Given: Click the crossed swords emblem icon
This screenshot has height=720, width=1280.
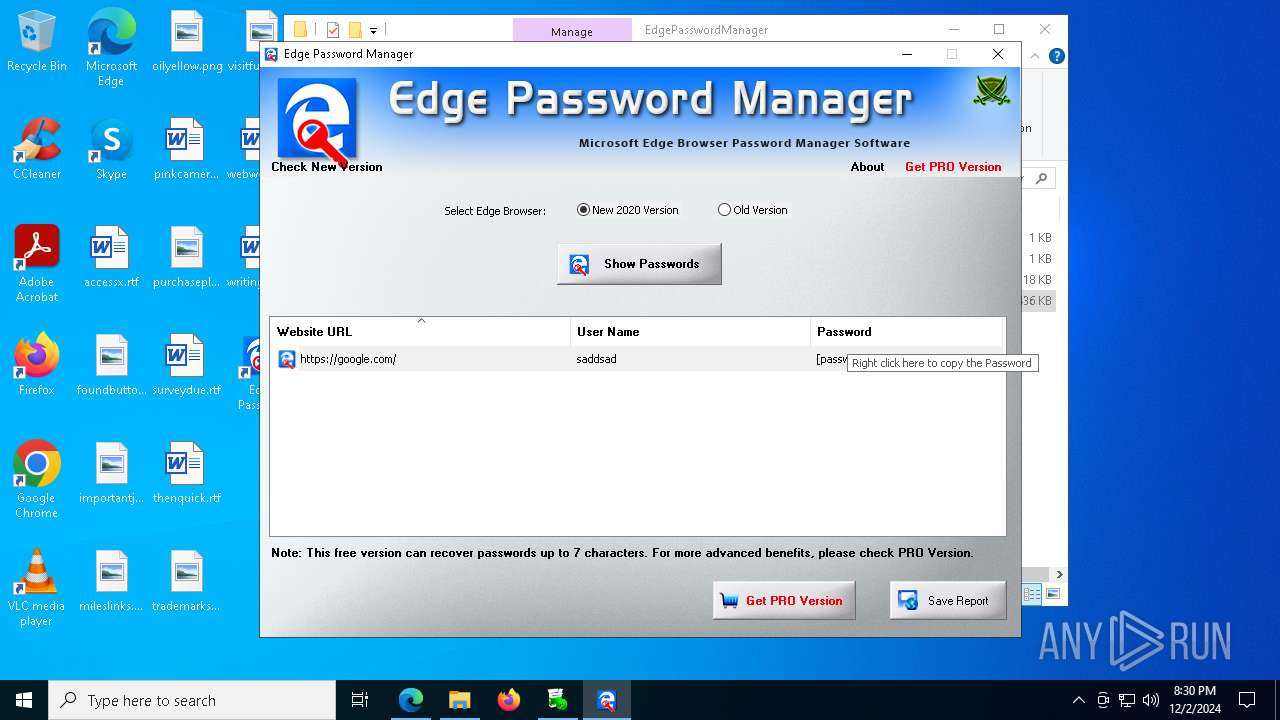Looking at the screenshot, I should click(x=991, y=92).
